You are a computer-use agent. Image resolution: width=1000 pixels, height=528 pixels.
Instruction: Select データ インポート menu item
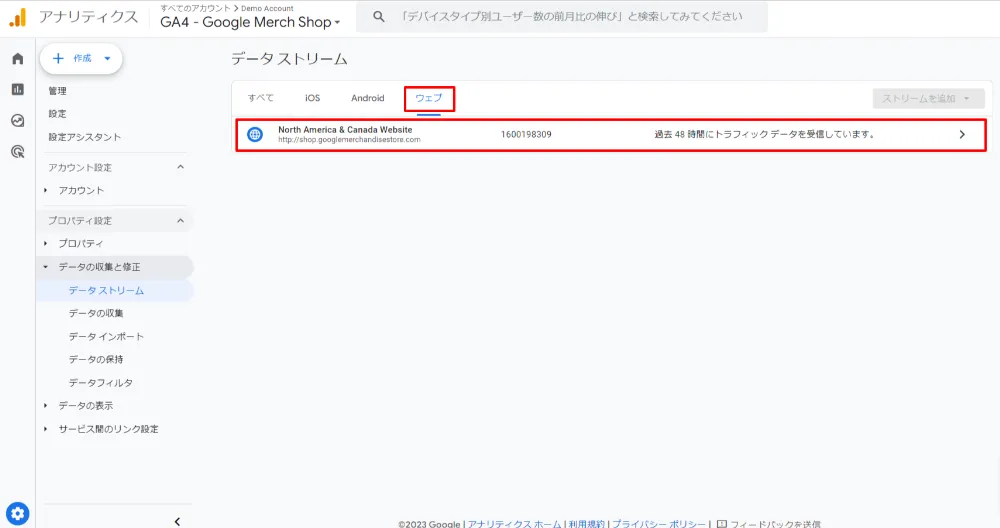point(107,336)
